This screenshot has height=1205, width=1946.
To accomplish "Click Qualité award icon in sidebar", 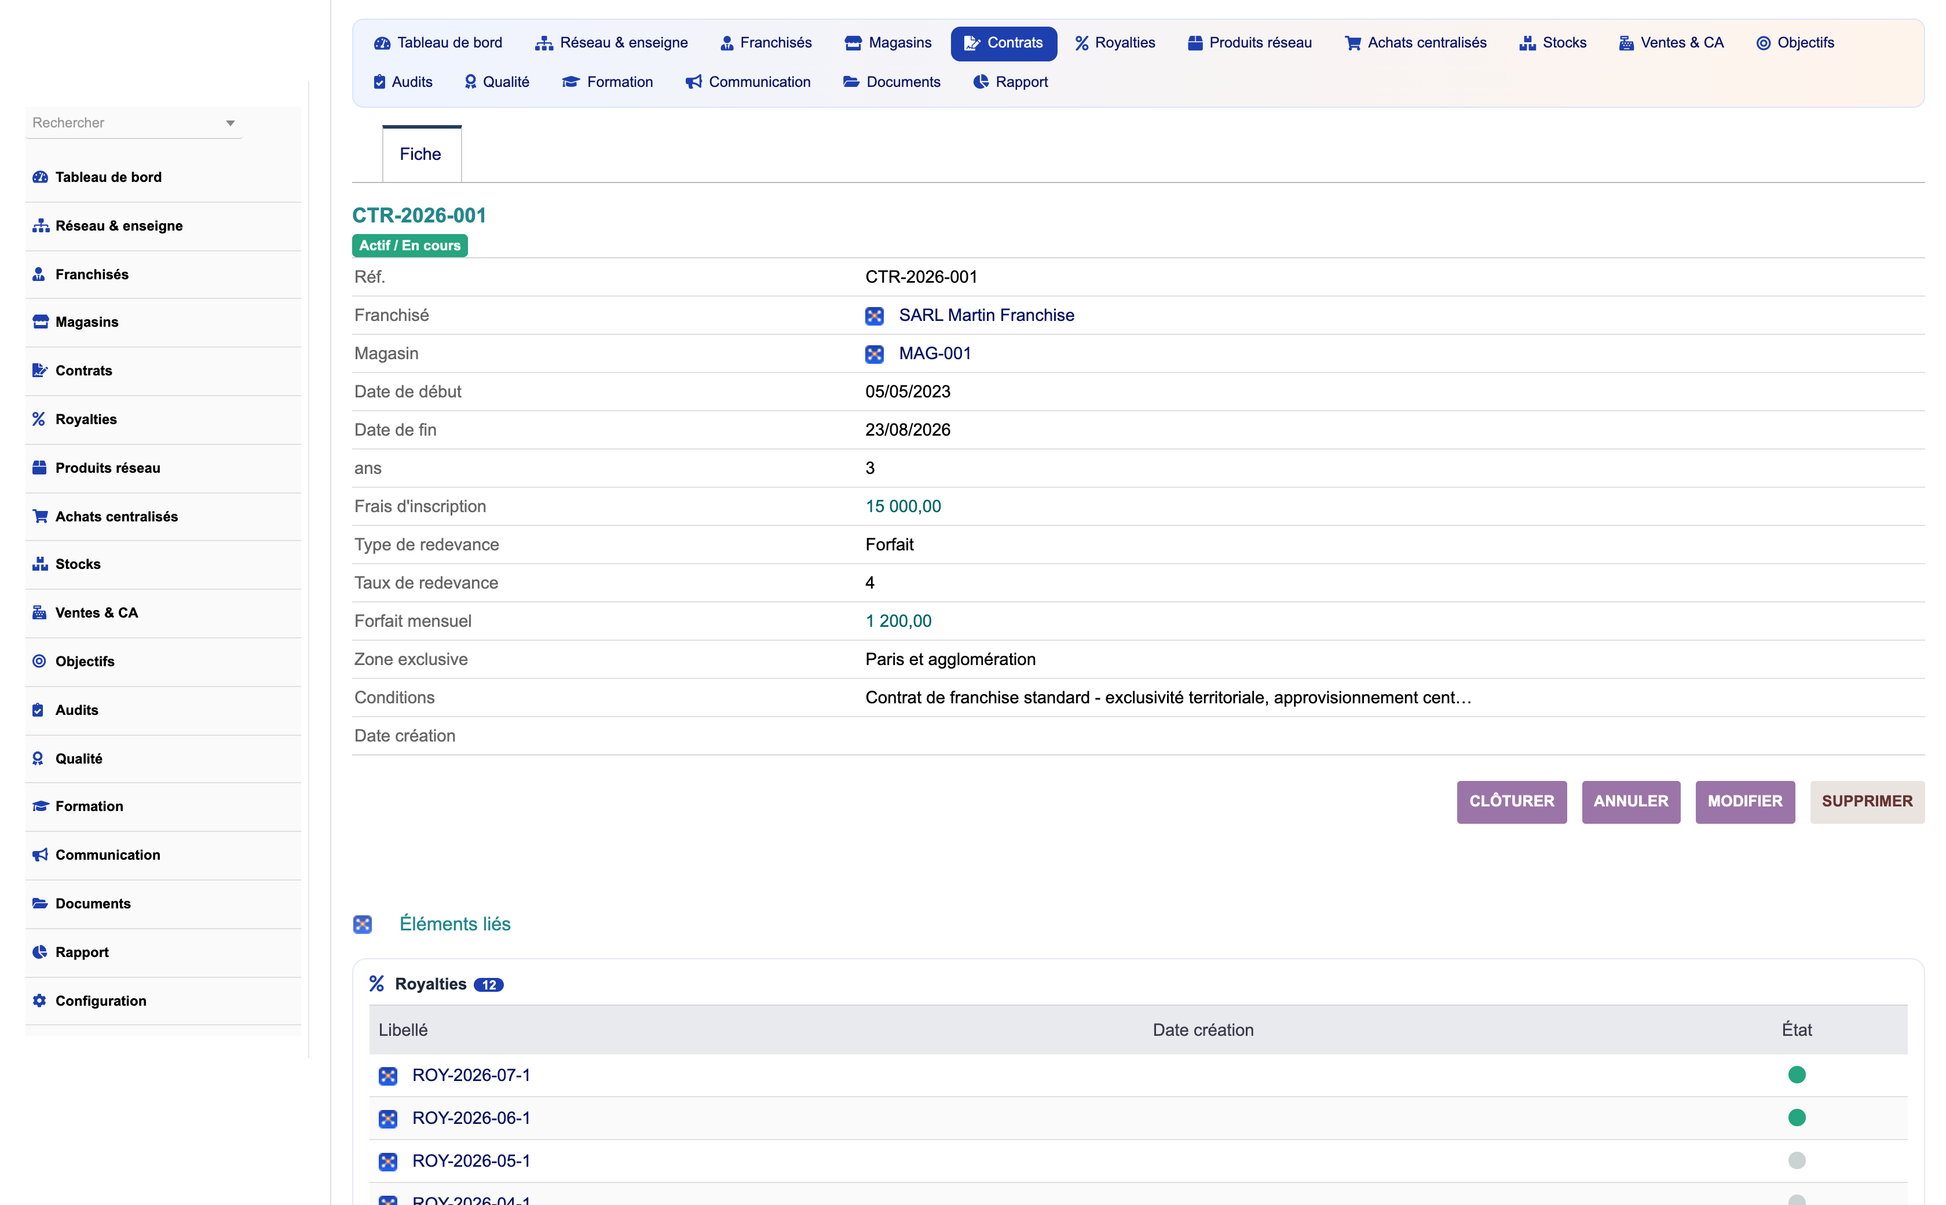I will 38,759.
